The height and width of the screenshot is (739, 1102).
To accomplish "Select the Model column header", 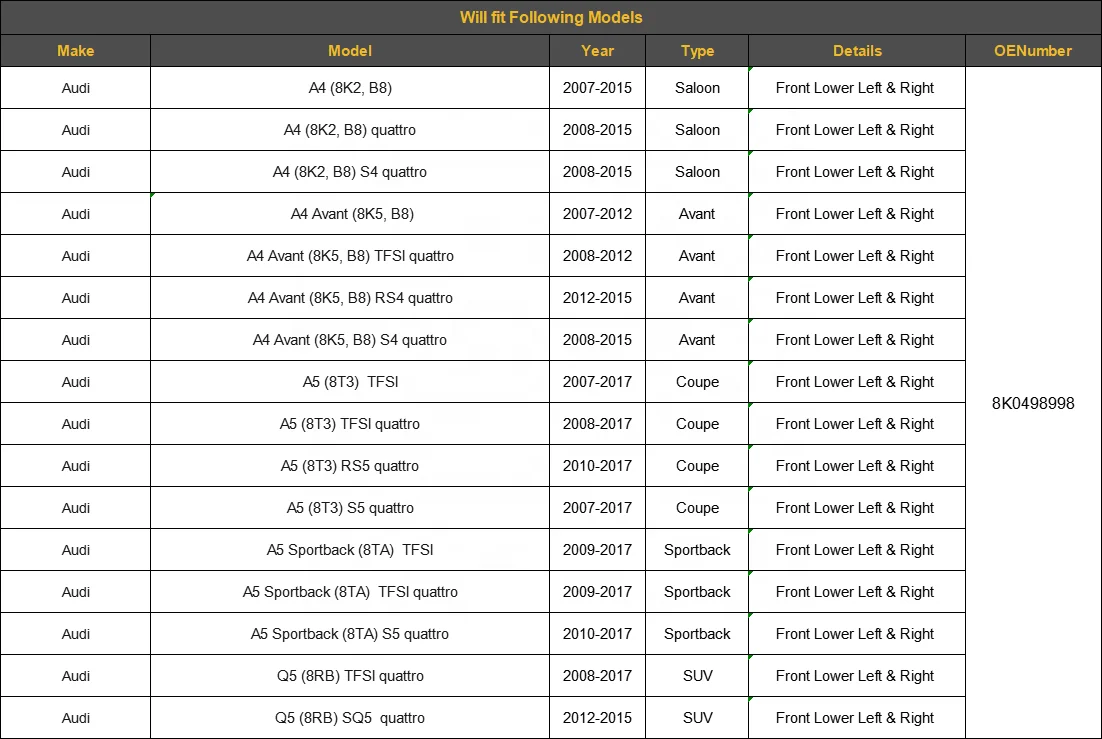I will tap(350, 51).
